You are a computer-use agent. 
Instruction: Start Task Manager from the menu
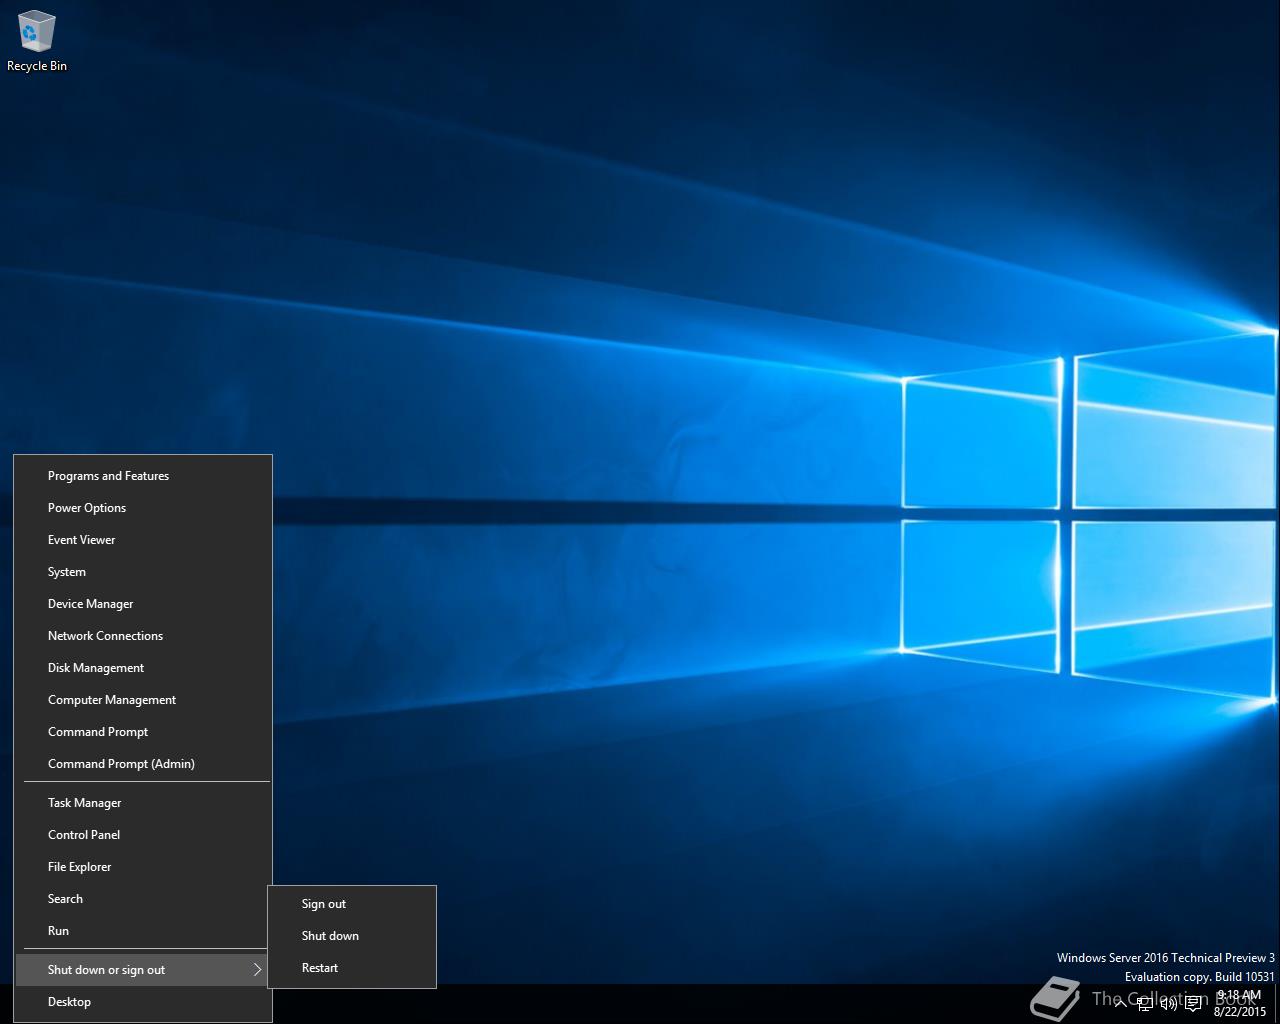[x=142, y=803]
